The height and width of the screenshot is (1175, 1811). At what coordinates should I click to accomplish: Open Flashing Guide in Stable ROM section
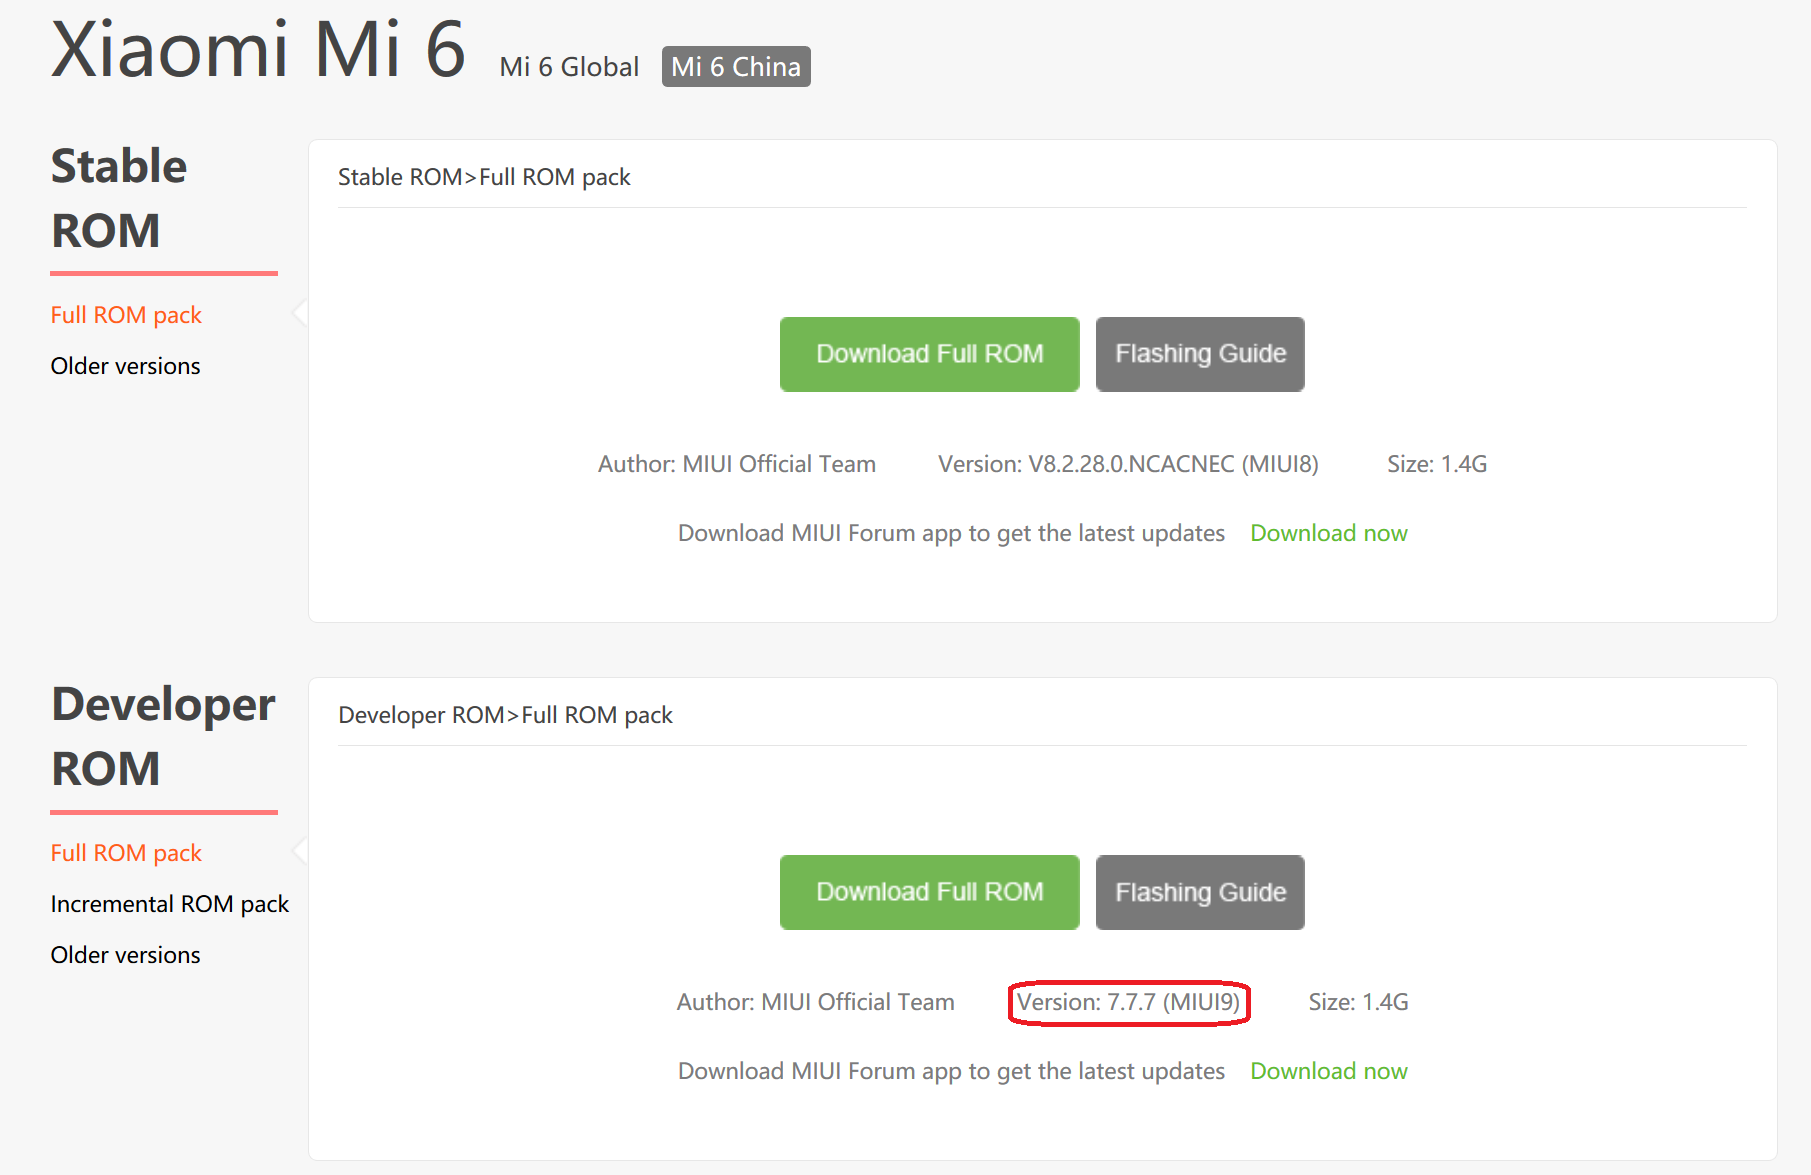pyautogui.click(x=1199, y=354)
